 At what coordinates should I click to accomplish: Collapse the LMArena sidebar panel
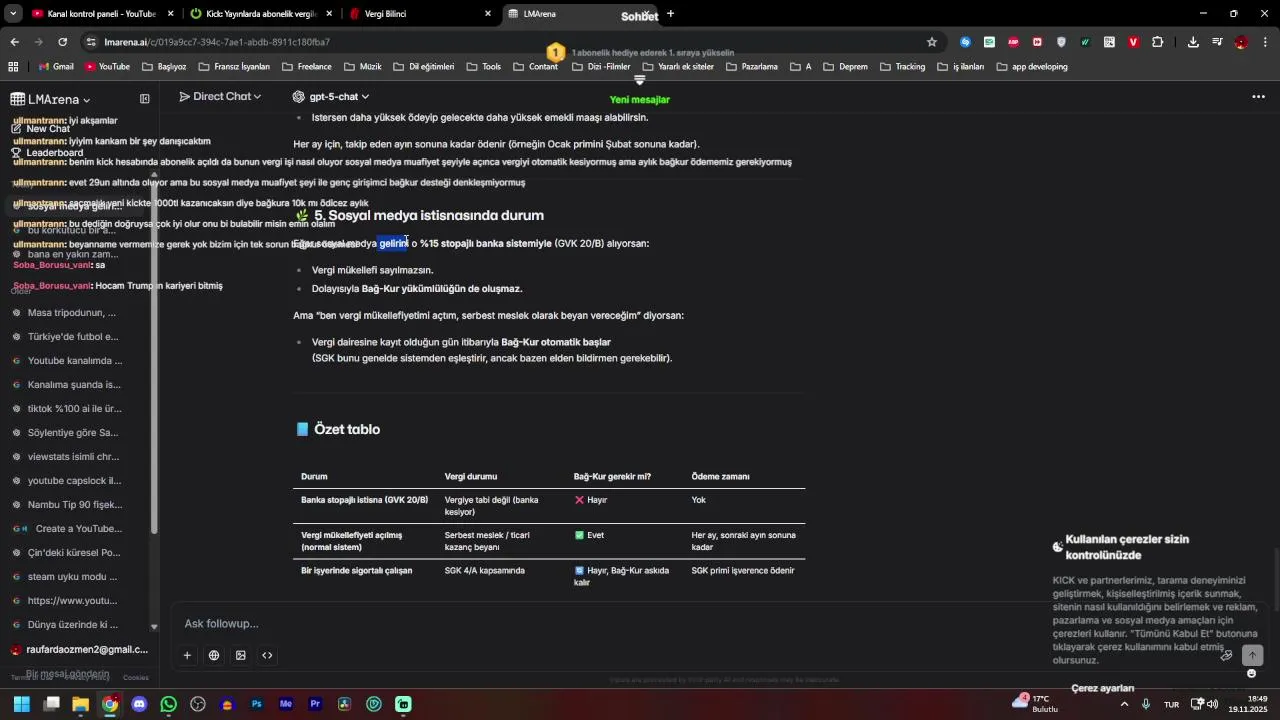pyautogui.click(x=145, y=99)
